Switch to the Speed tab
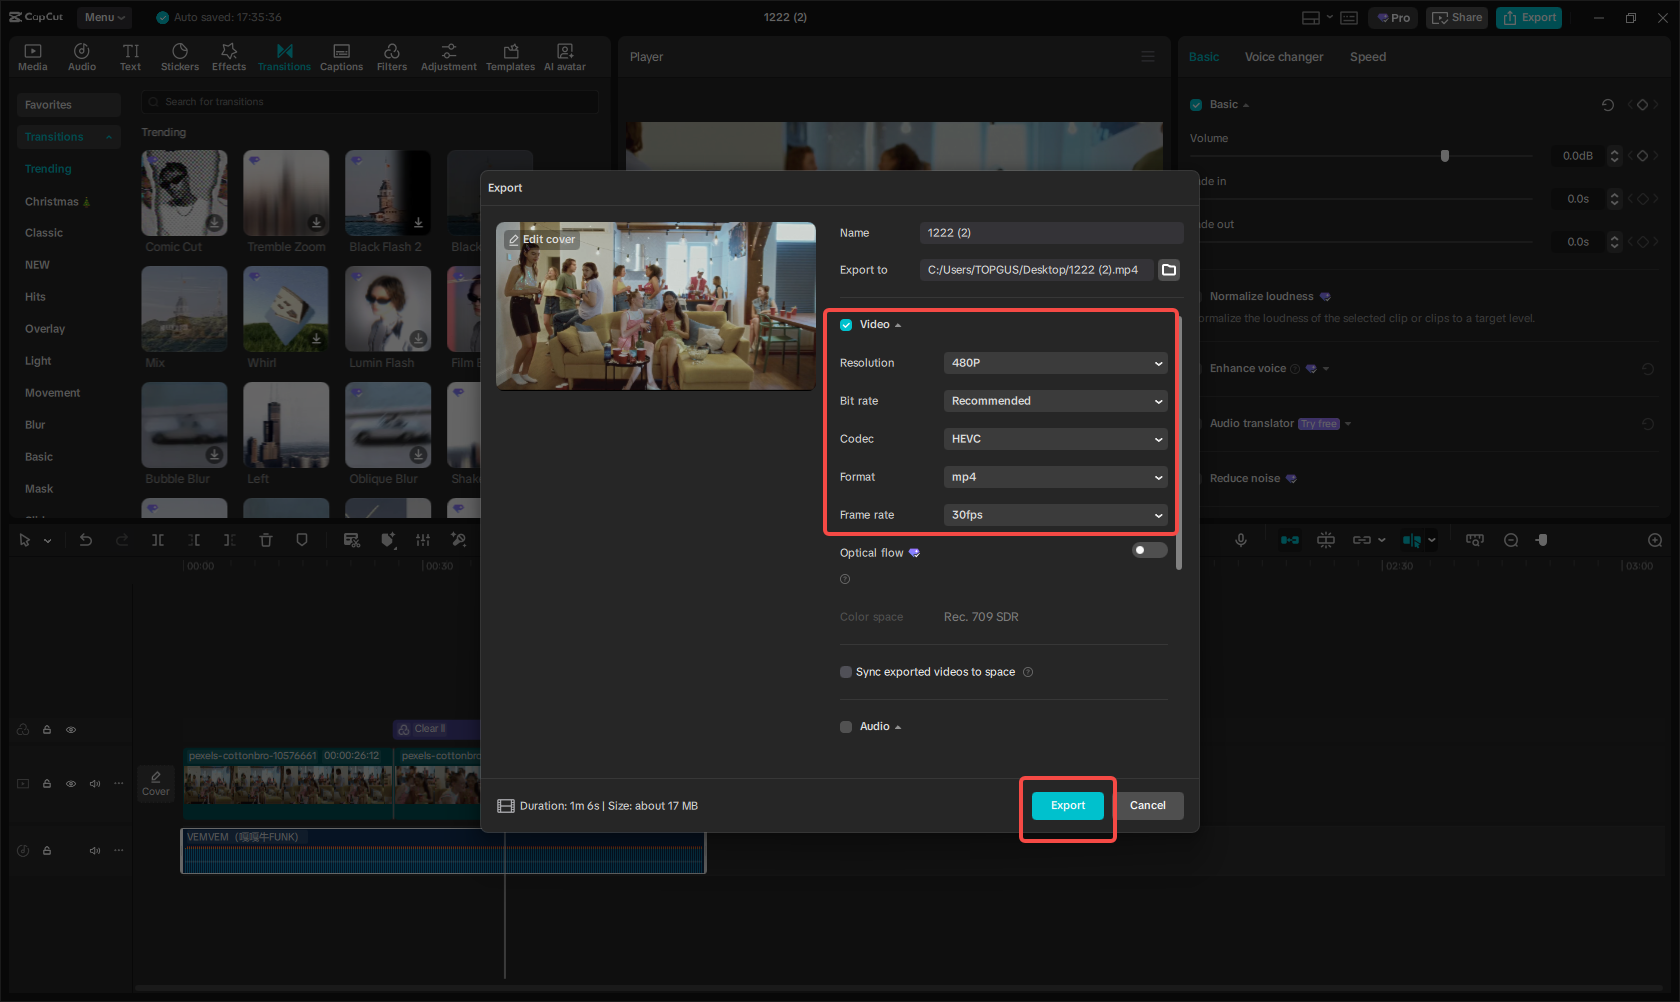 pyautogui.click(x=1367, y=57)
